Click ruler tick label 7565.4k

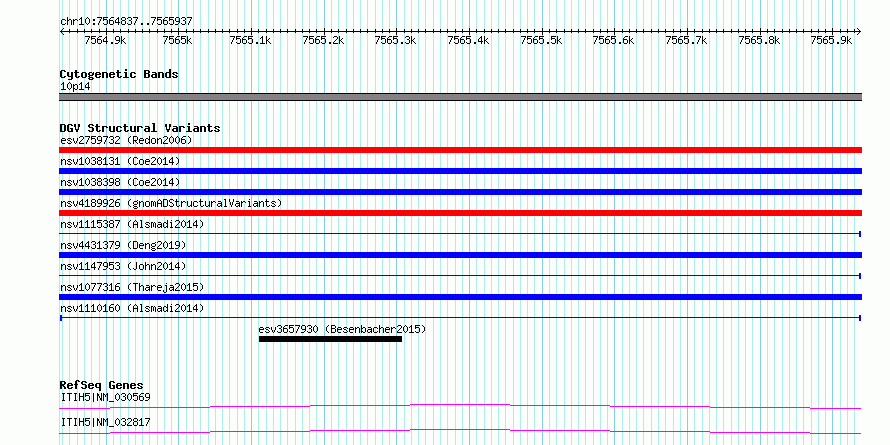pos(468,40)
